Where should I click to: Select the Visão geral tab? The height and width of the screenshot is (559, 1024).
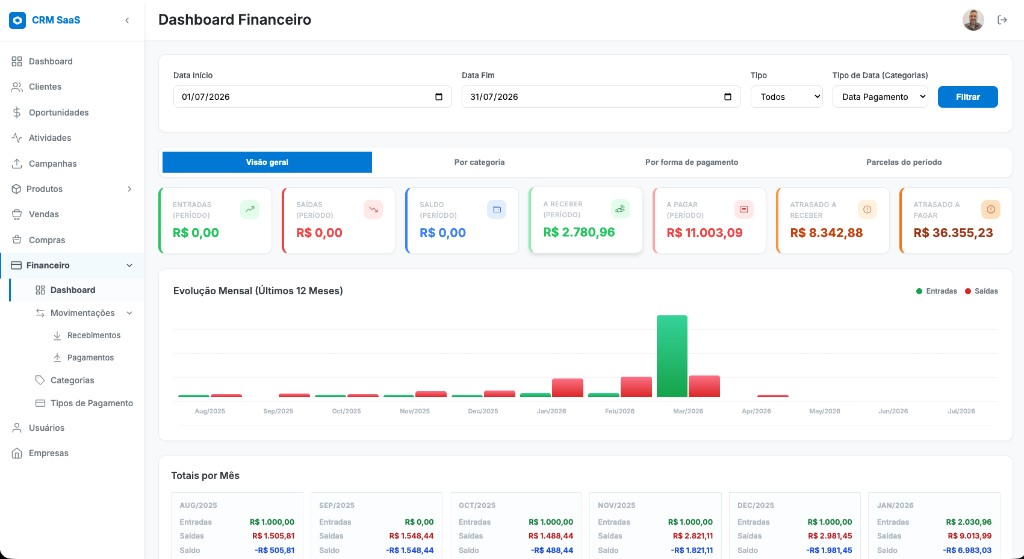coord(267,162)
